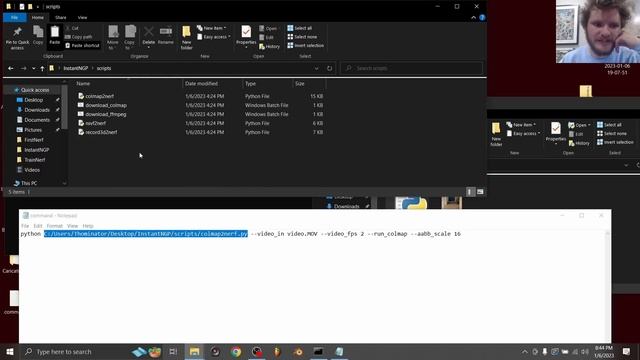Open the New item dropdown in scripts window
This screenshot has height=360, width=640.
(211, 28)
